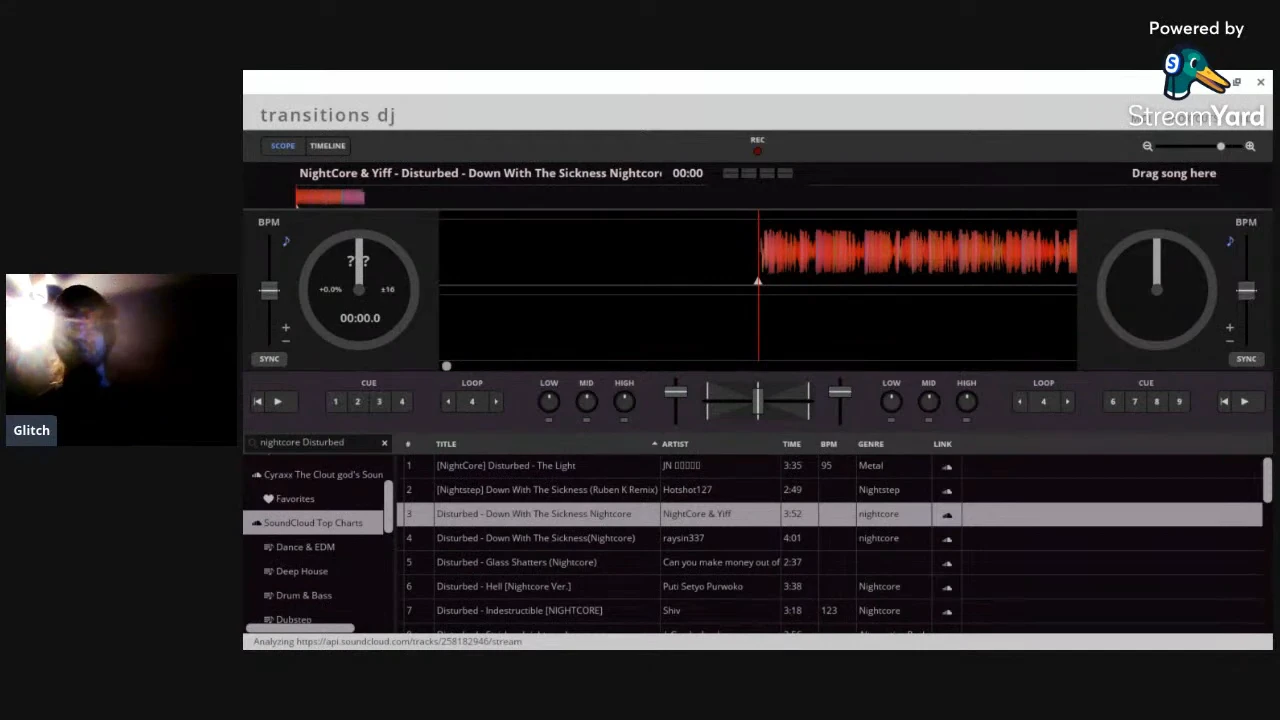This screenshot has width=1280, height=720.
Task: Increase left deck pitch with plus icon
Action: point(285,327)
